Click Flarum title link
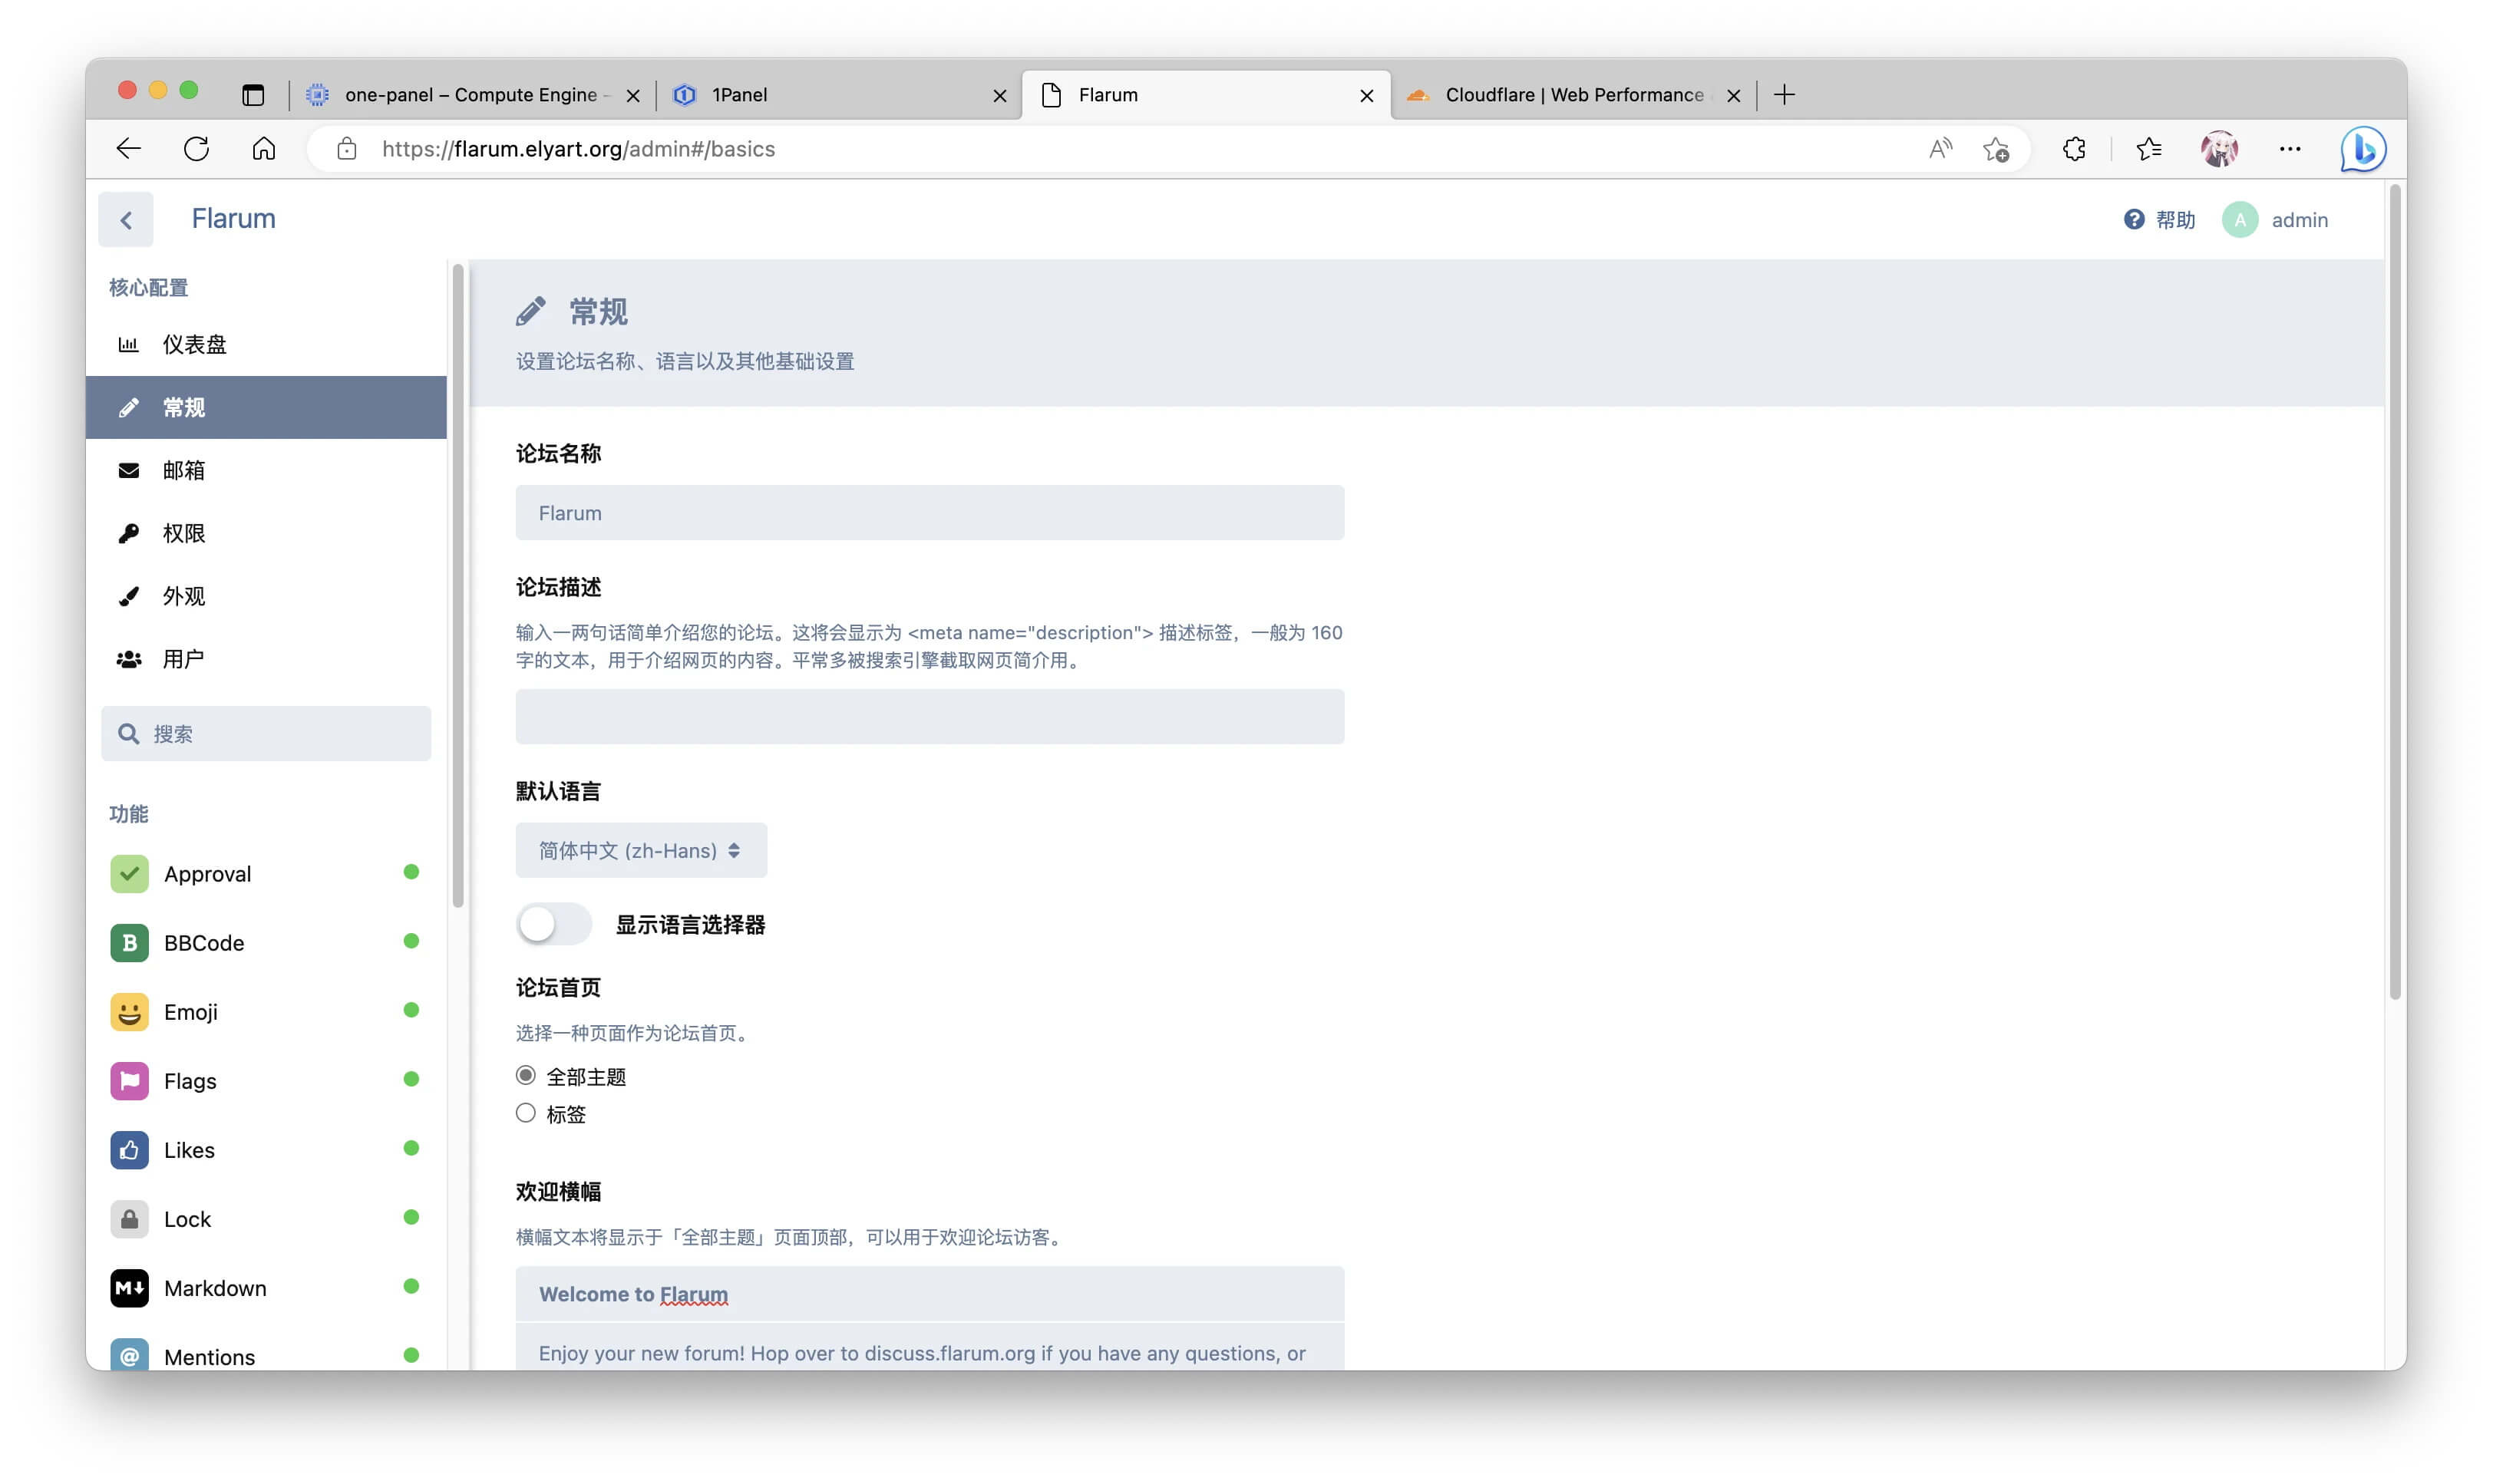Screen dimensions: 2493x1484 click(x=233, y=219)
